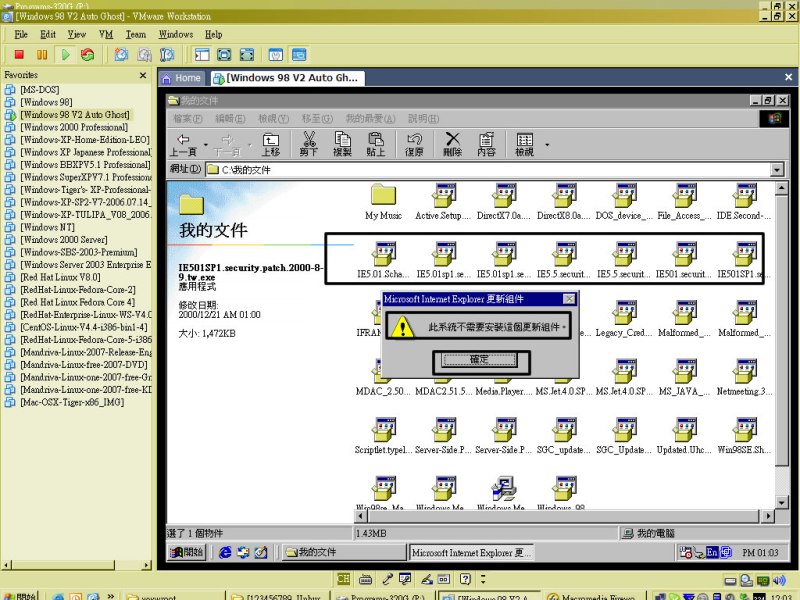Select the DirectX7.0a file icon
The image size is (800, 600).
pos(504,202)
